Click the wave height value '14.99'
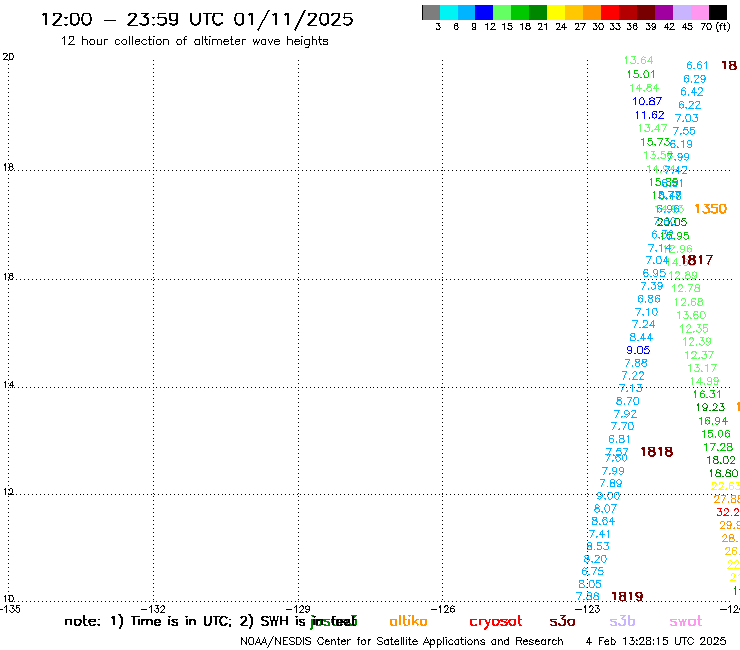The height and width of the screenshot is (650, 740). coord(704,381)
